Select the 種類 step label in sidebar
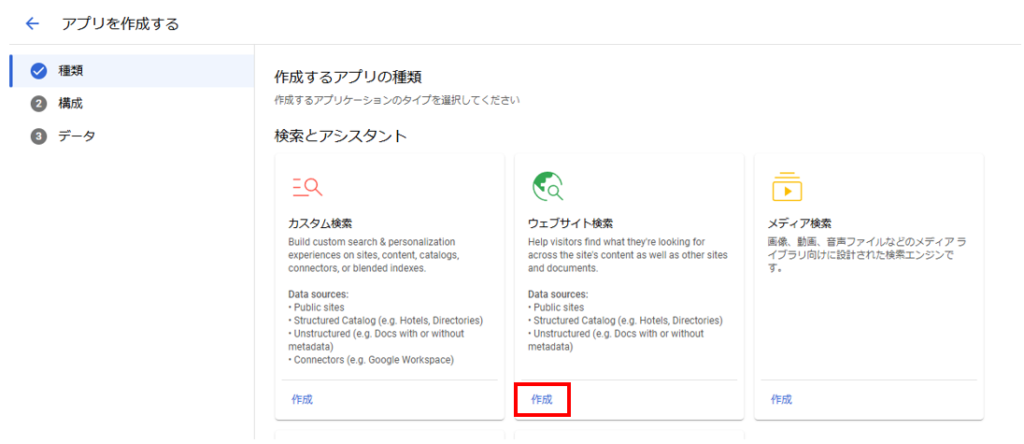 point(71,71)
